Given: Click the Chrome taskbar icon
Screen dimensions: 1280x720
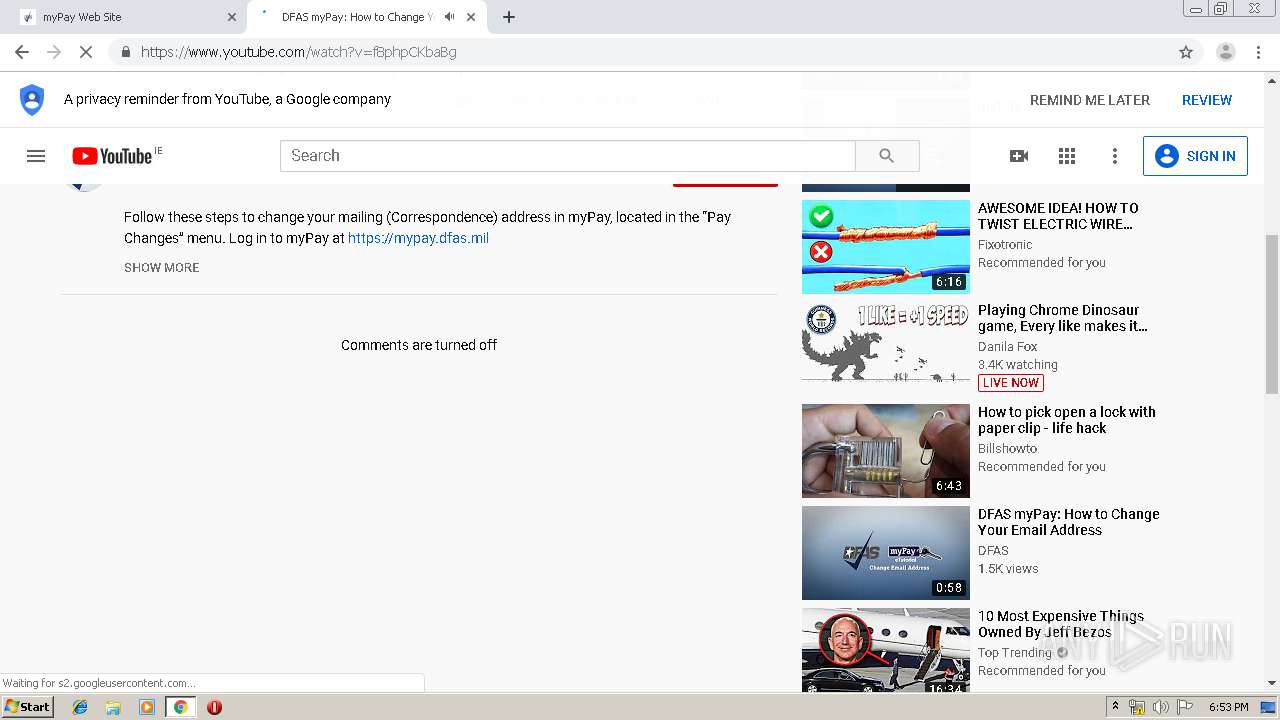Looking at the screenshot, I should pyautogui.click(x=181, y=707).
